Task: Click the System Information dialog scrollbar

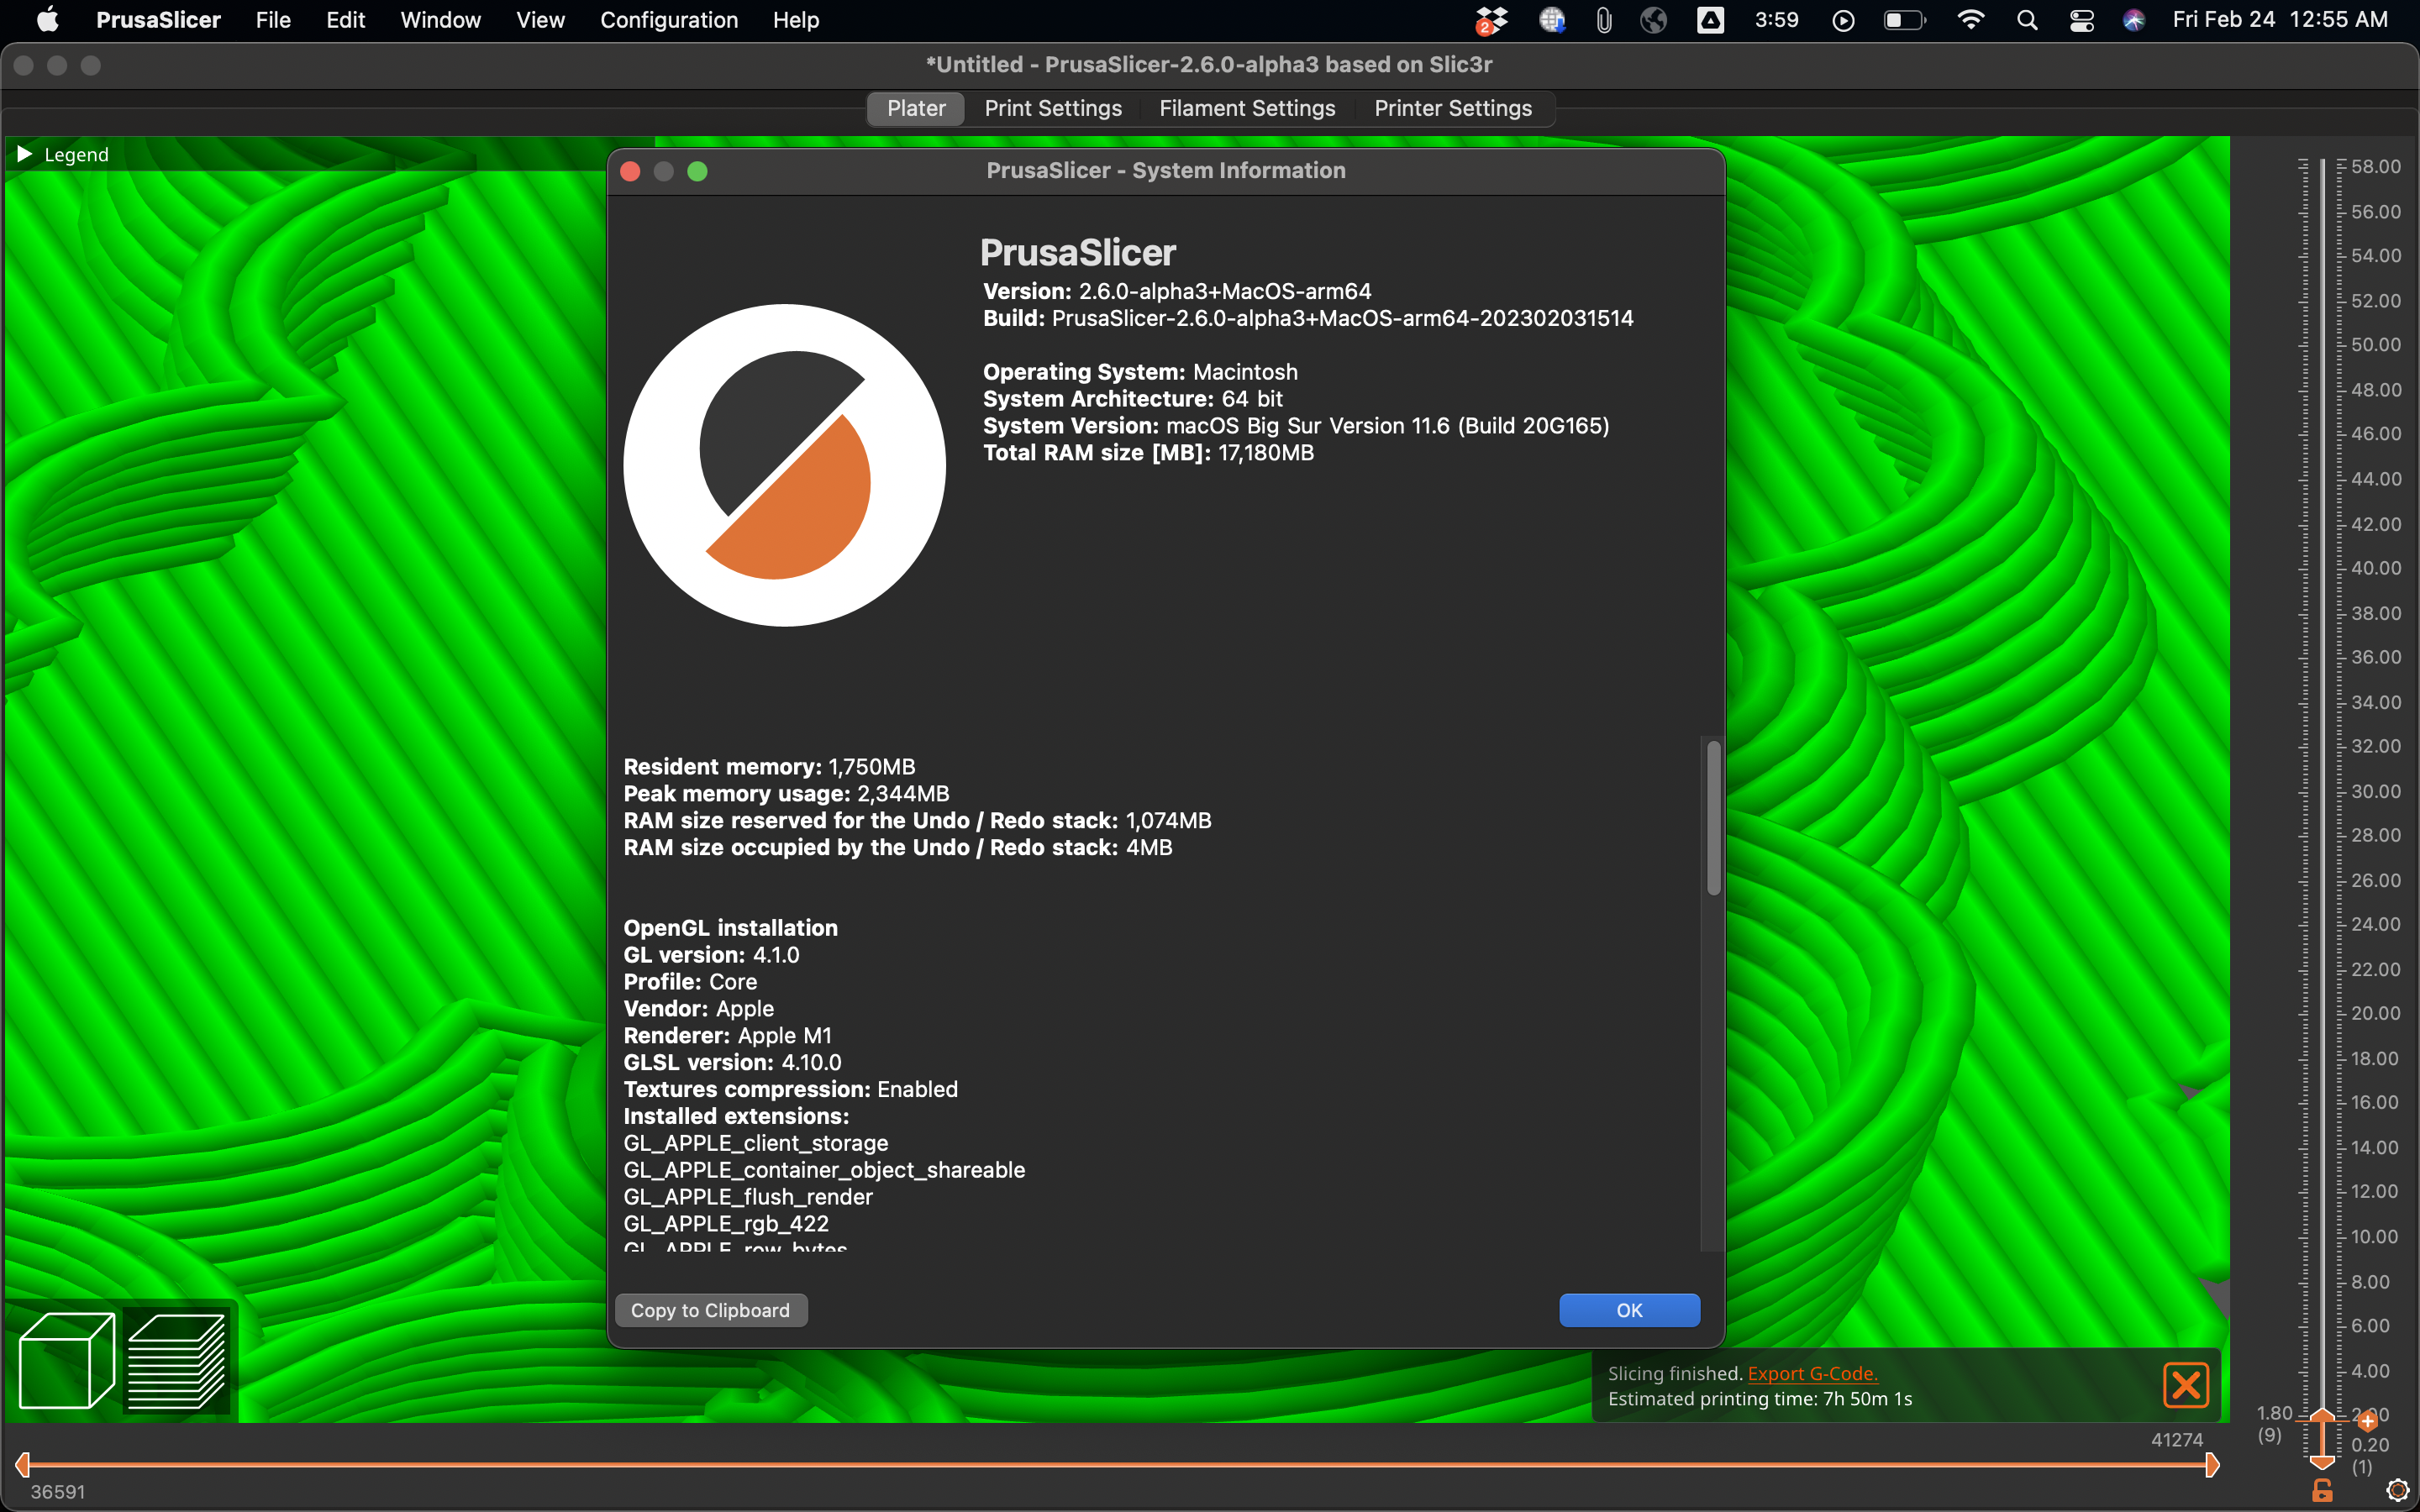Action: pyautogui.click(x=1714, y=818)
